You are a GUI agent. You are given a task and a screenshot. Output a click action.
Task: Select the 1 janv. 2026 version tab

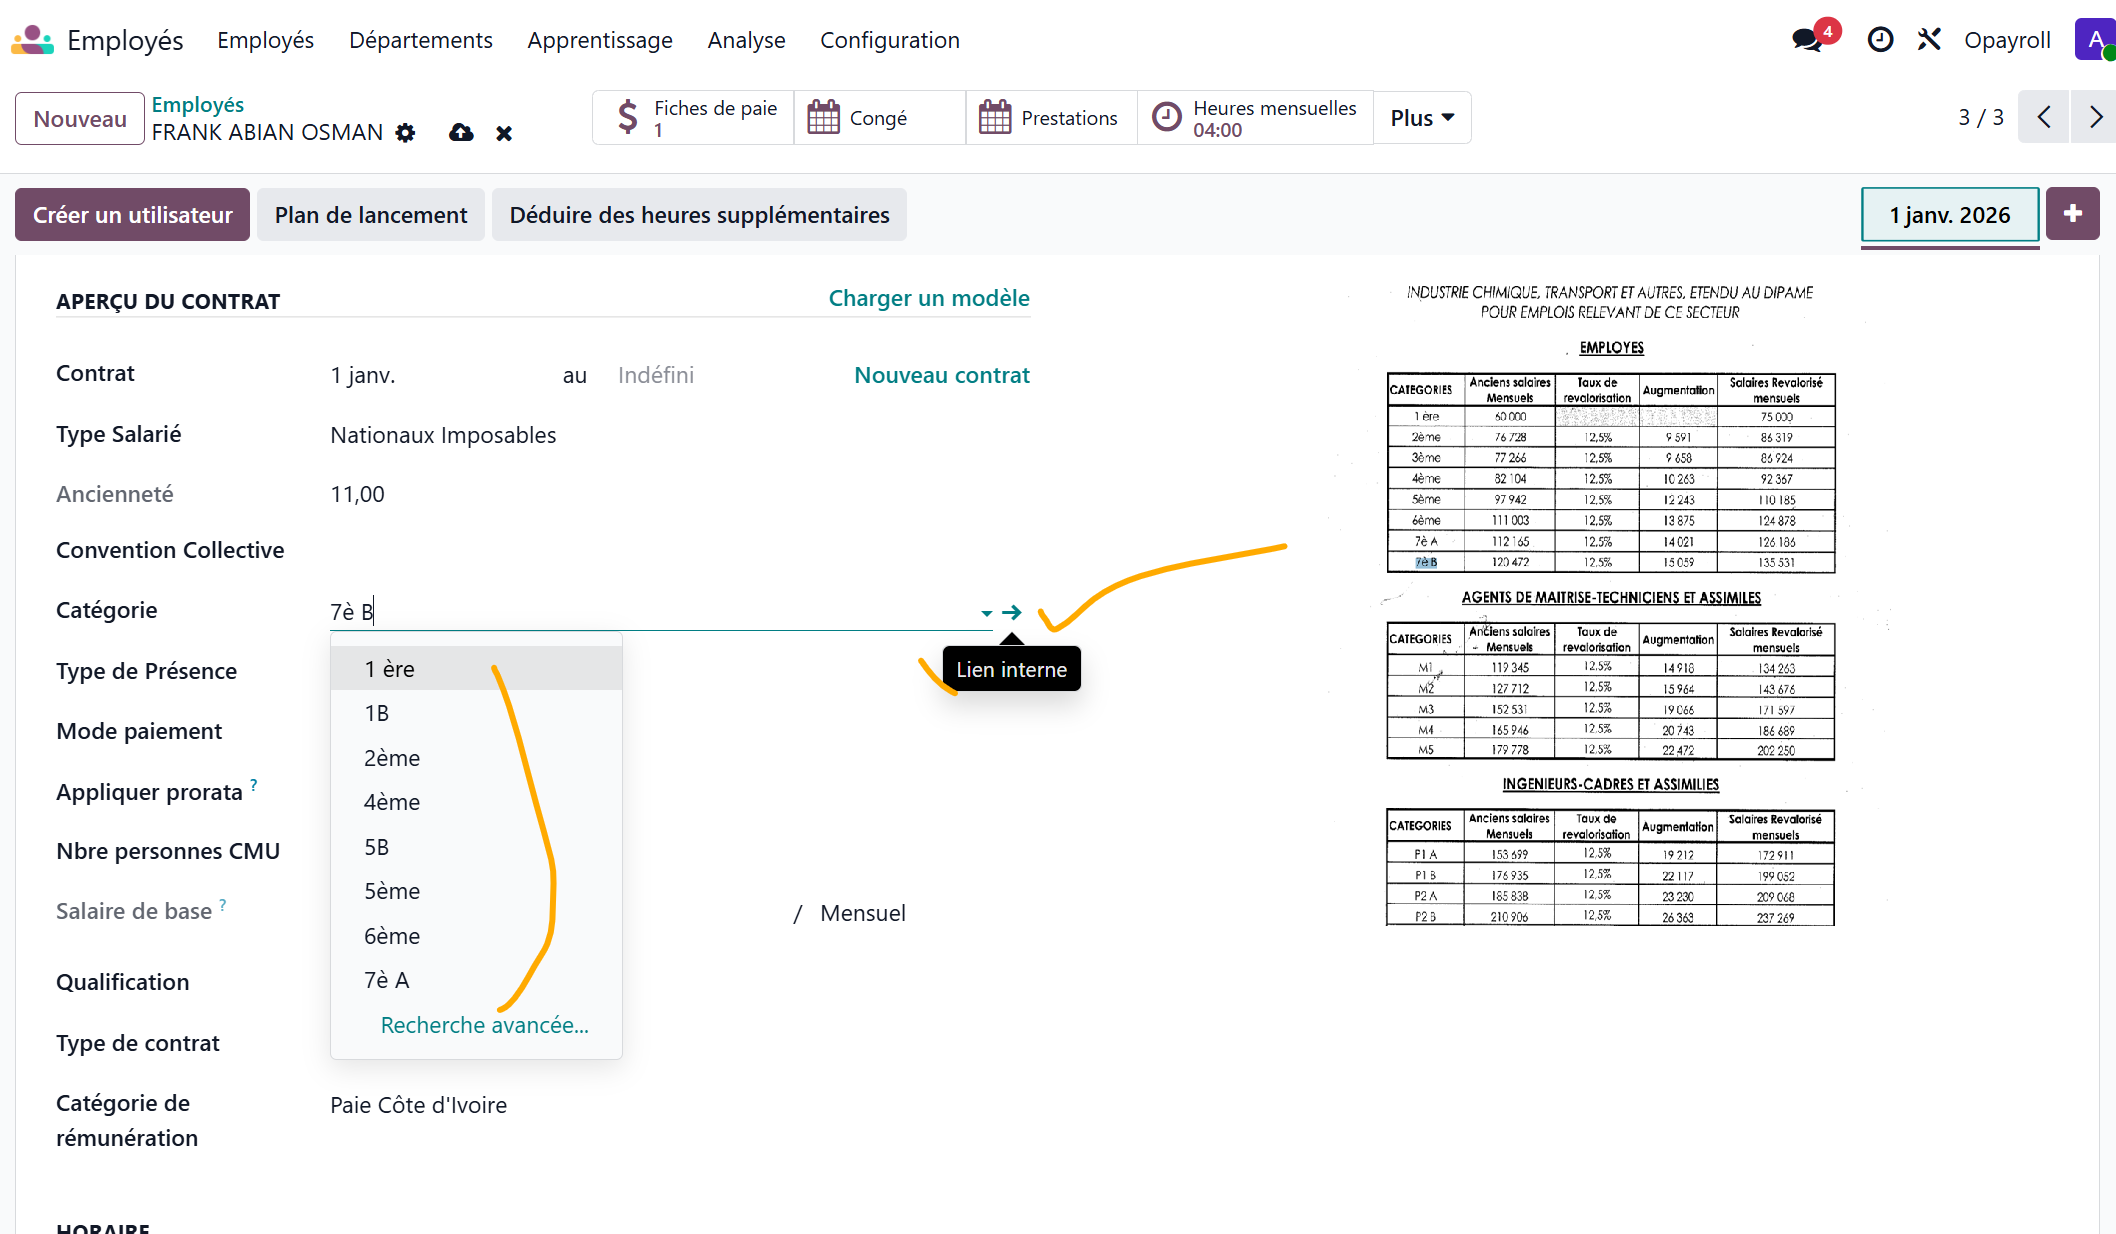click(1949, 215)
